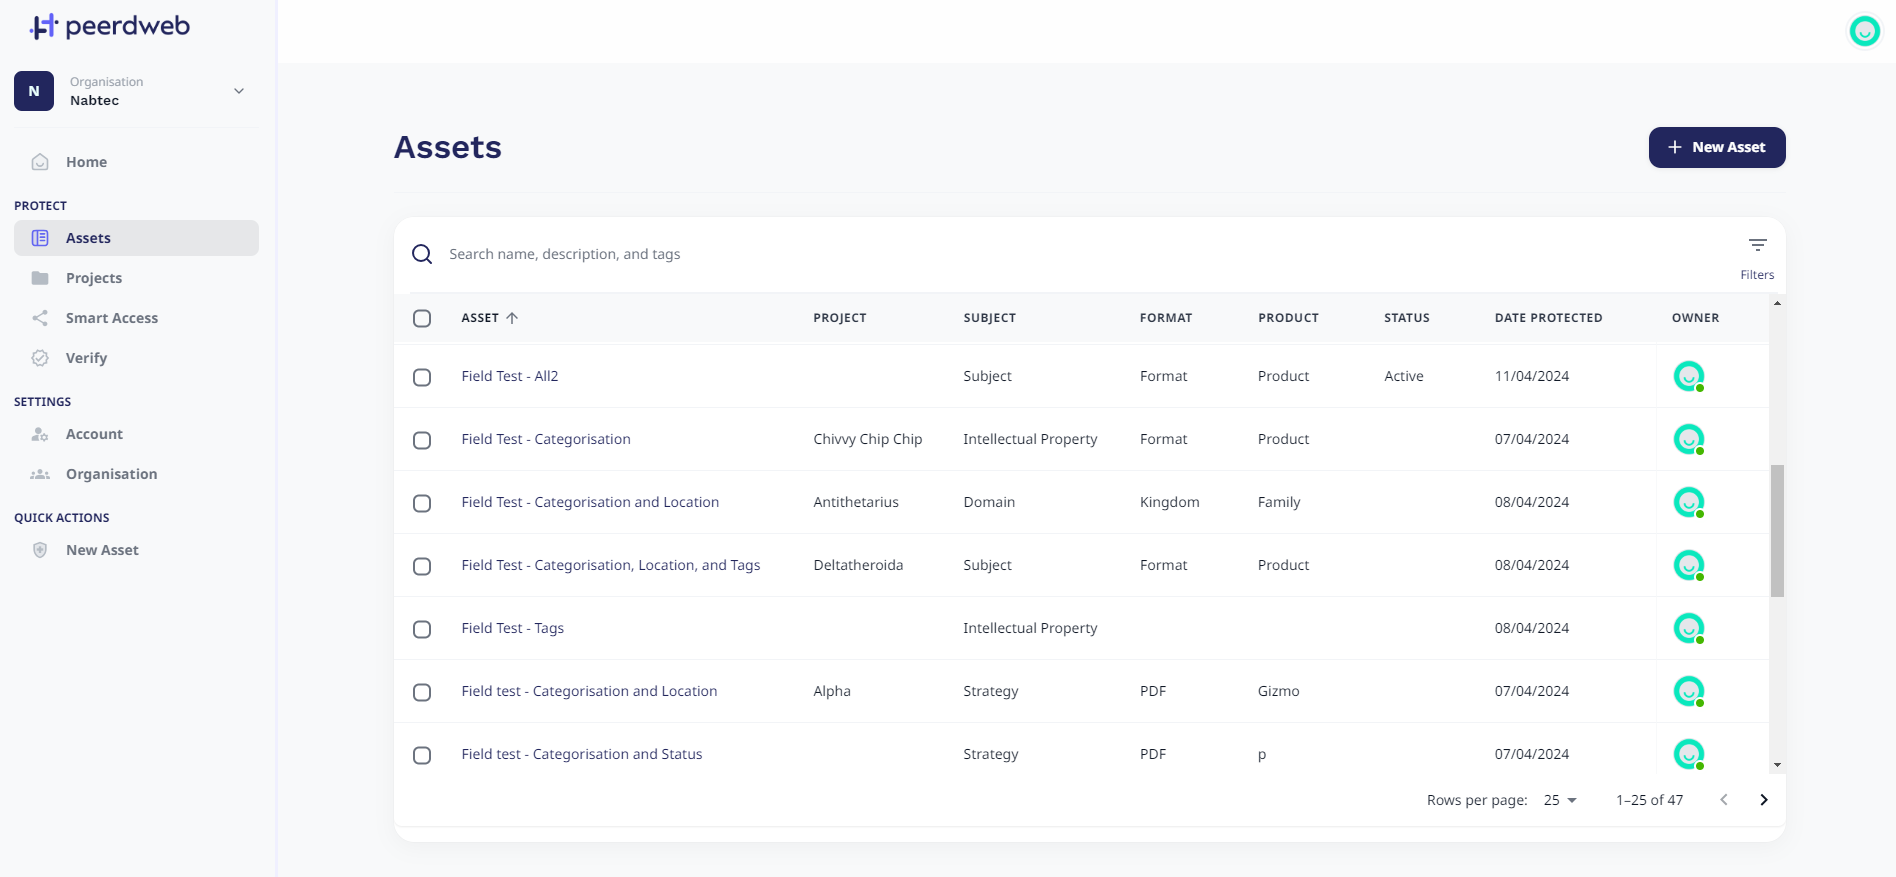Expand the Organisation Nabtec switcher chevron
Image resolution: width=1896 pixels, height=877 pixels.
point(239,91)
